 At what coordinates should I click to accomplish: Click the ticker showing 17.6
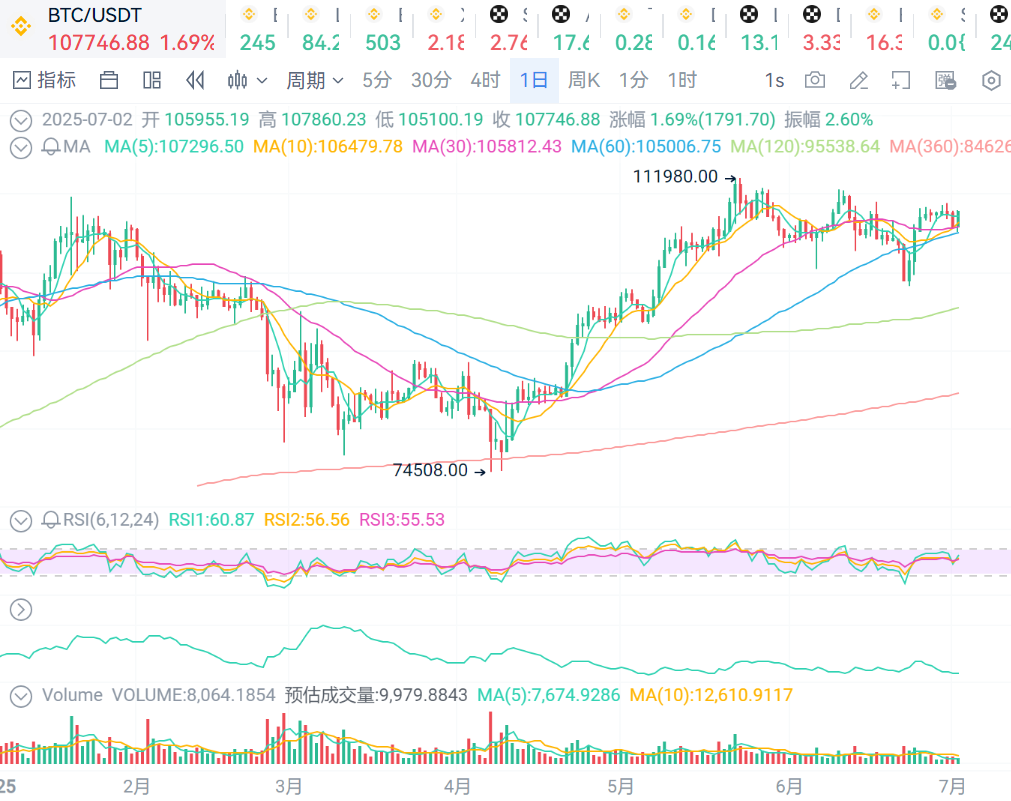tap(571, 28)
